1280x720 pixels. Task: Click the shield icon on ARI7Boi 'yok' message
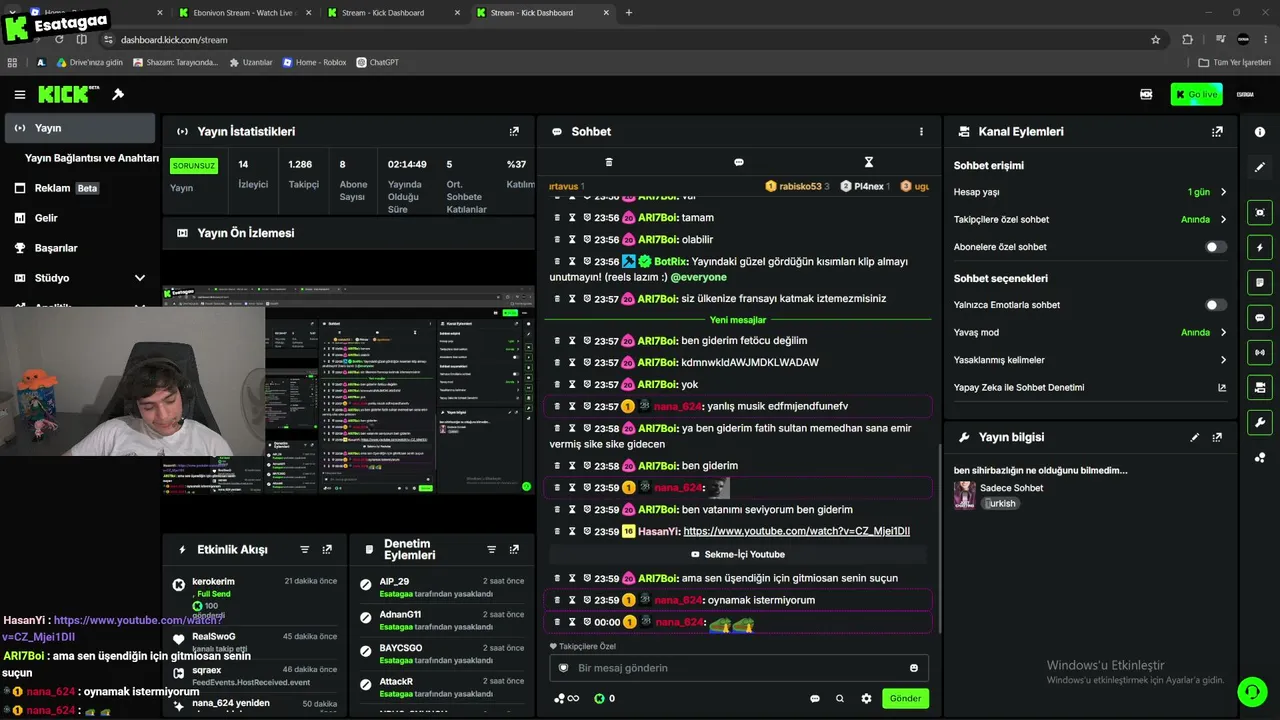[587, 385]
